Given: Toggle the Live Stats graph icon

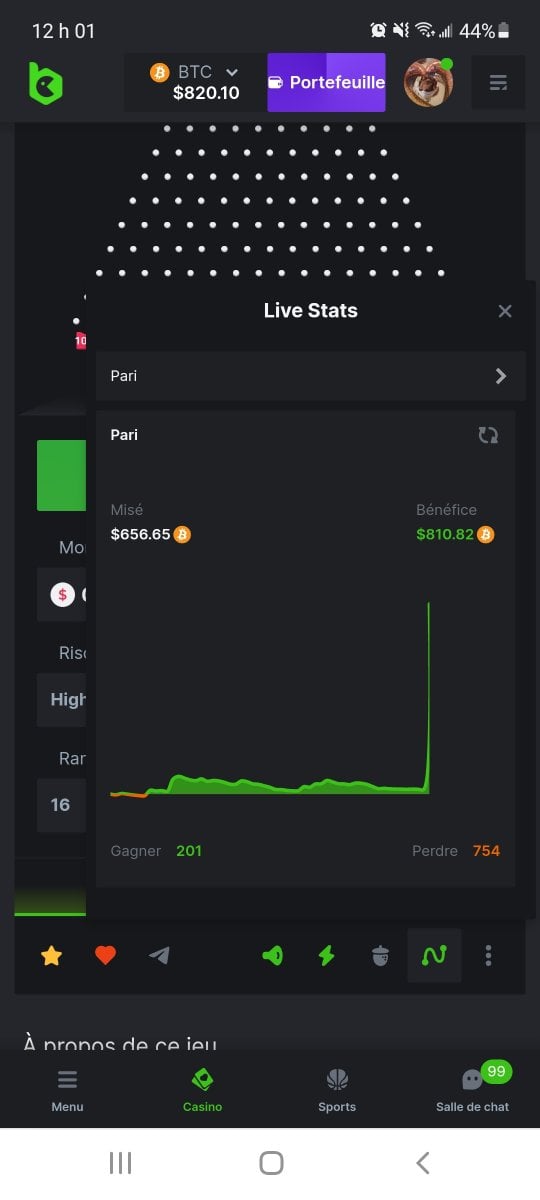Looking at the screenshot, I should pos(434,956).
